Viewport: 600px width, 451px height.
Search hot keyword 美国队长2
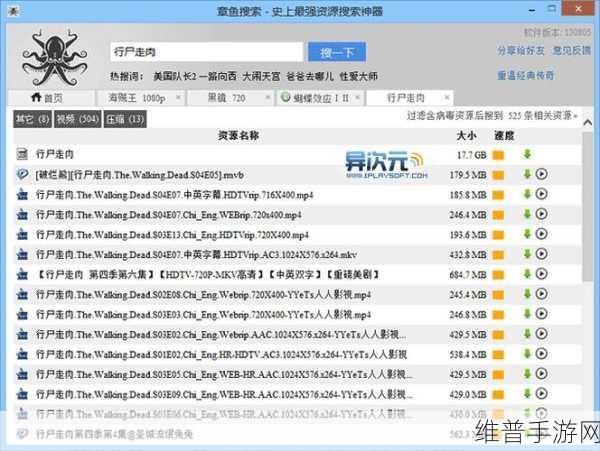(x=175, y=76)
